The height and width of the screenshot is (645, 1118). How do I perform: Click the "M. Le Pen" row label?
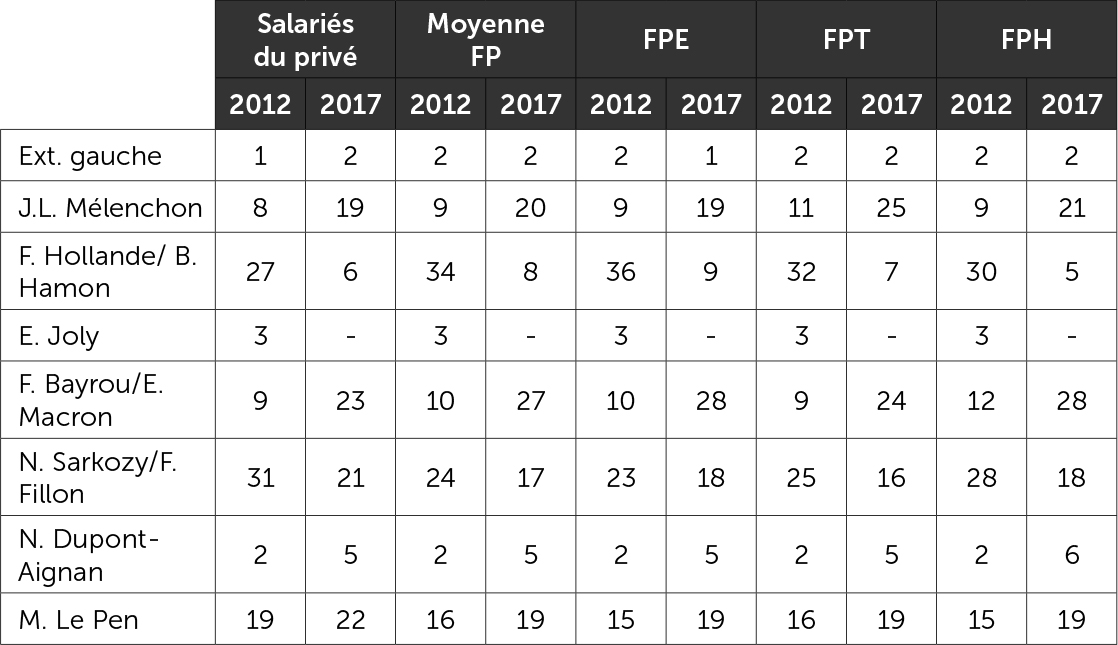tap(79, 620)
